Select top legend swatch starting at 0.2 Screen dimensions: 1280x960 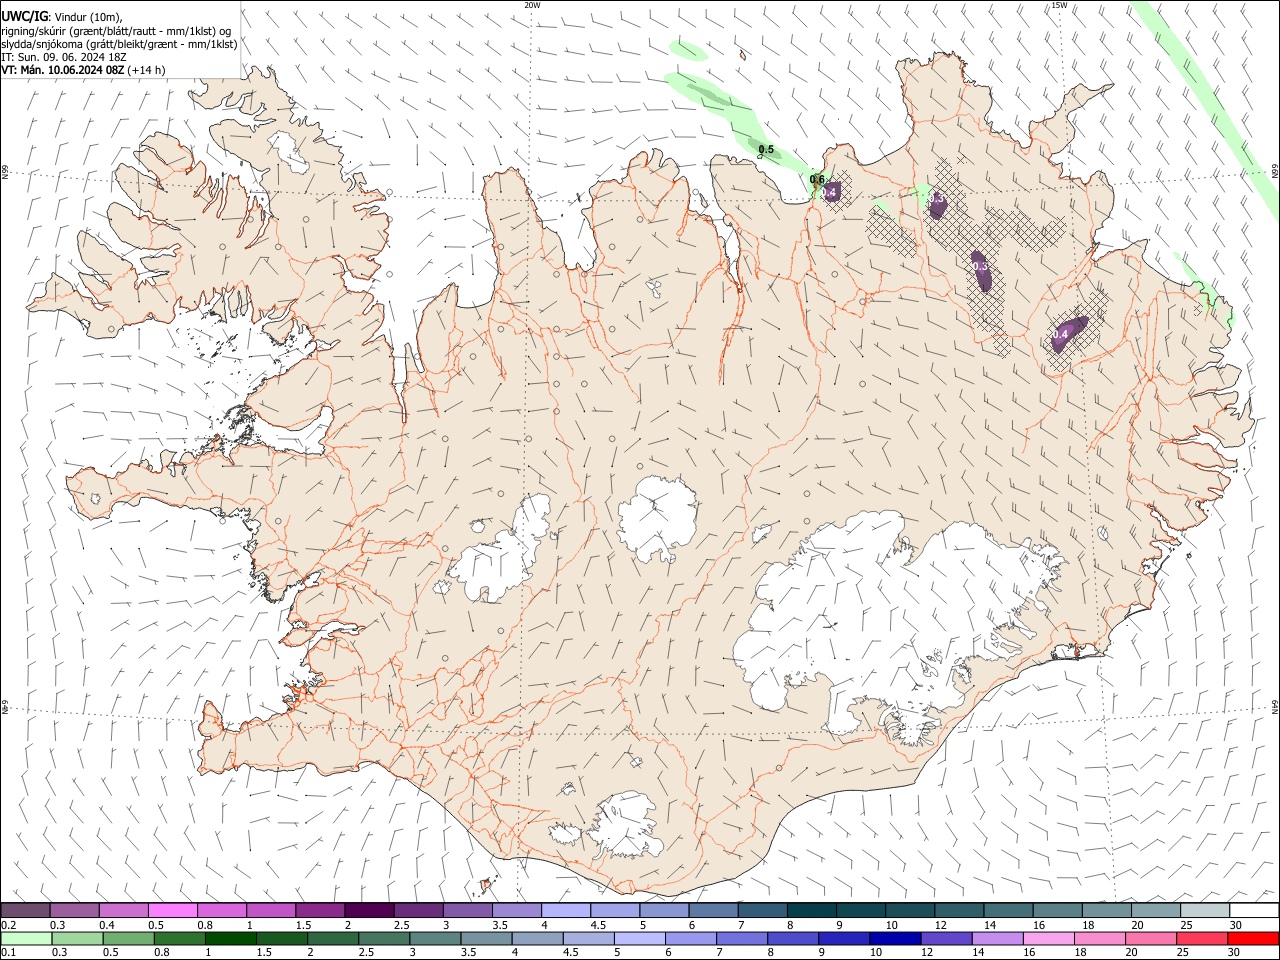pyautogui.click(x=25, y=911)
